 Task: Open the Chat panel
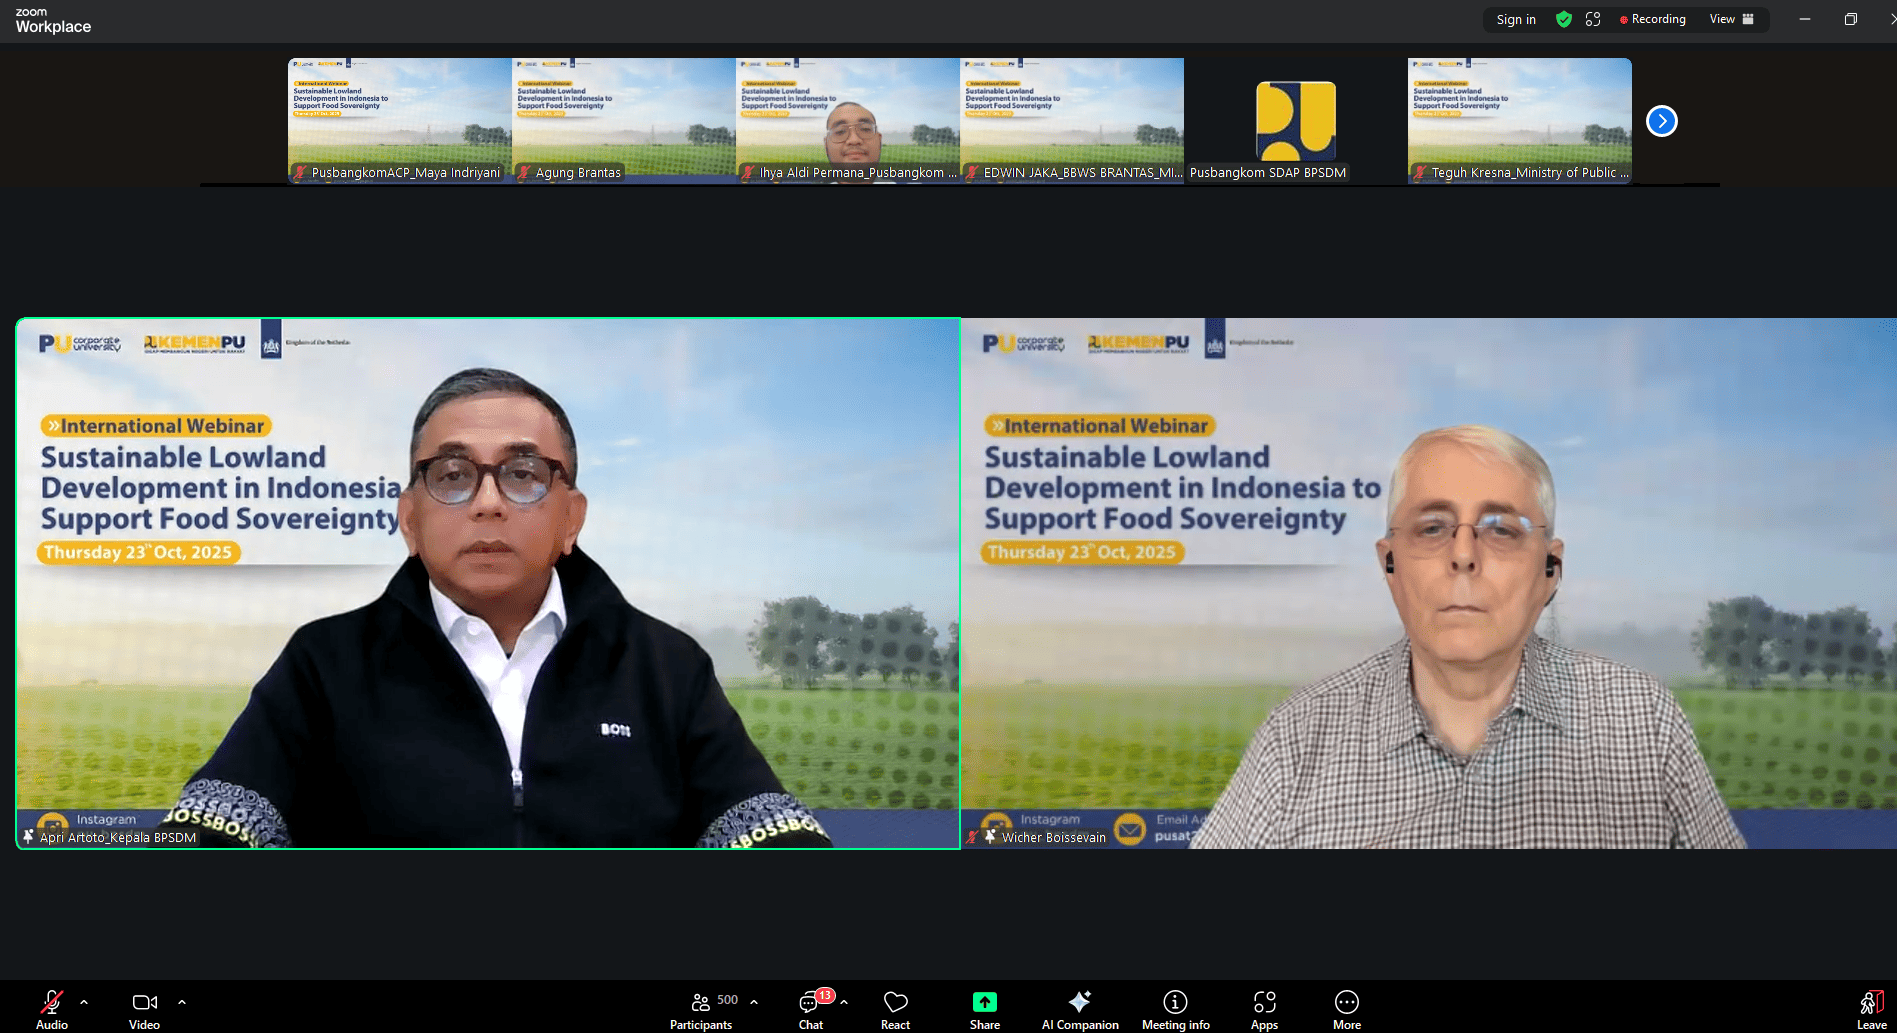click(x=810, y=1008)
